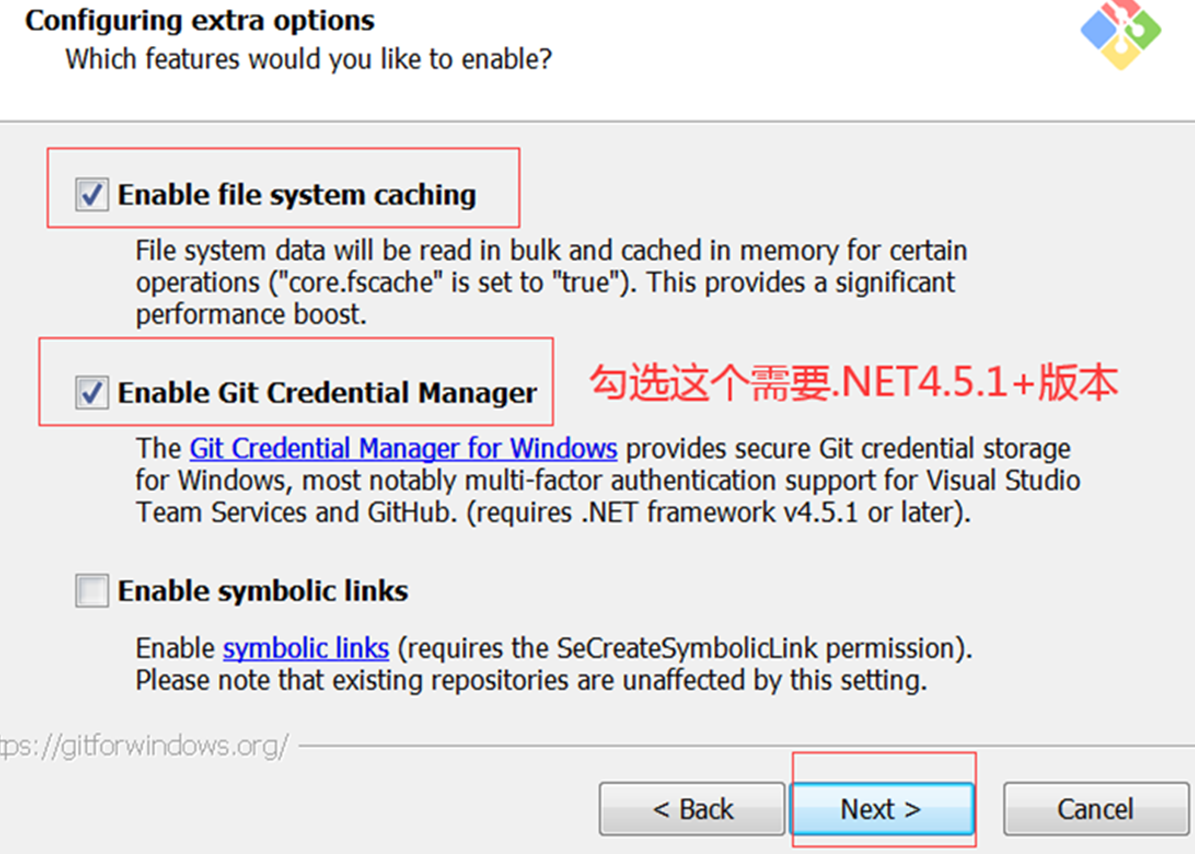This screenshot has width=1195, height=854.
Task: Click Back to return to previous step
Action: pos(691,809)
